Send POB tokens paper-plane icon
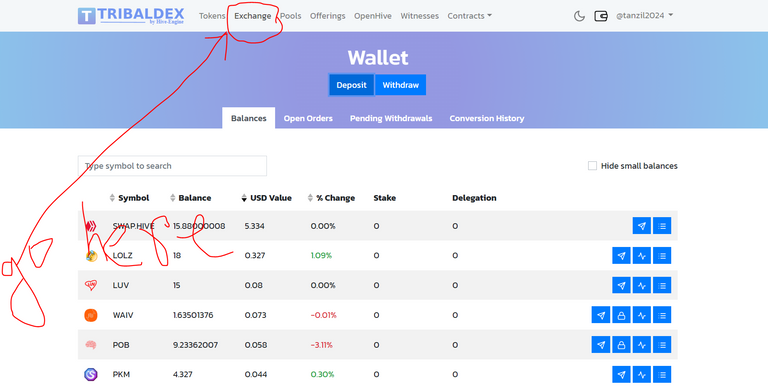Image resolution: width=768 pixels, height=389 pixels. [x=601, y=345]
